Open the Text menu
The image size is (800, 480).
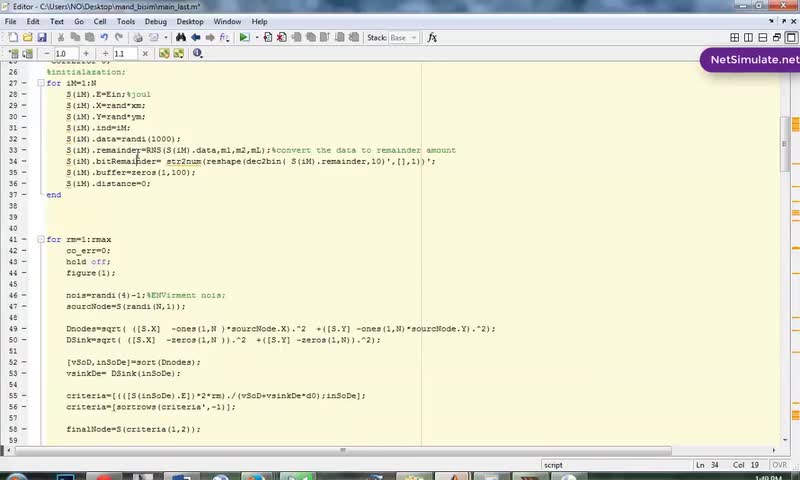(57, 21)
